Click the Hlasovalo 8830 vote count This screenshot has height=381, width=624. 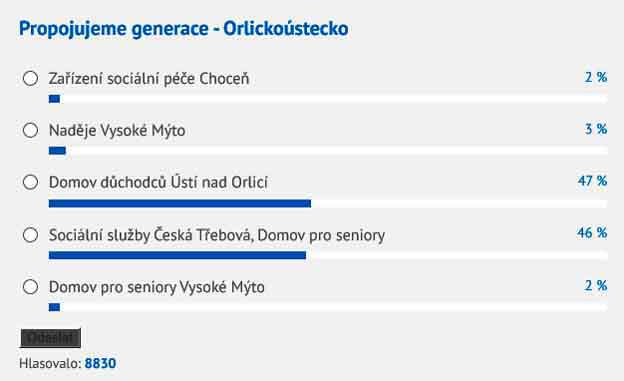pos(68,363)
